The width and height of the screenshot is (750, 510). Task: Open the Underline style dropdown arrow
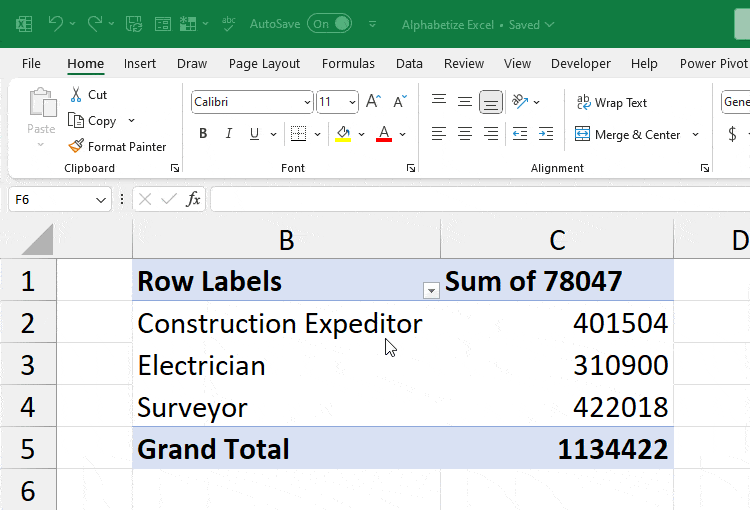click(x=273, y=134)
